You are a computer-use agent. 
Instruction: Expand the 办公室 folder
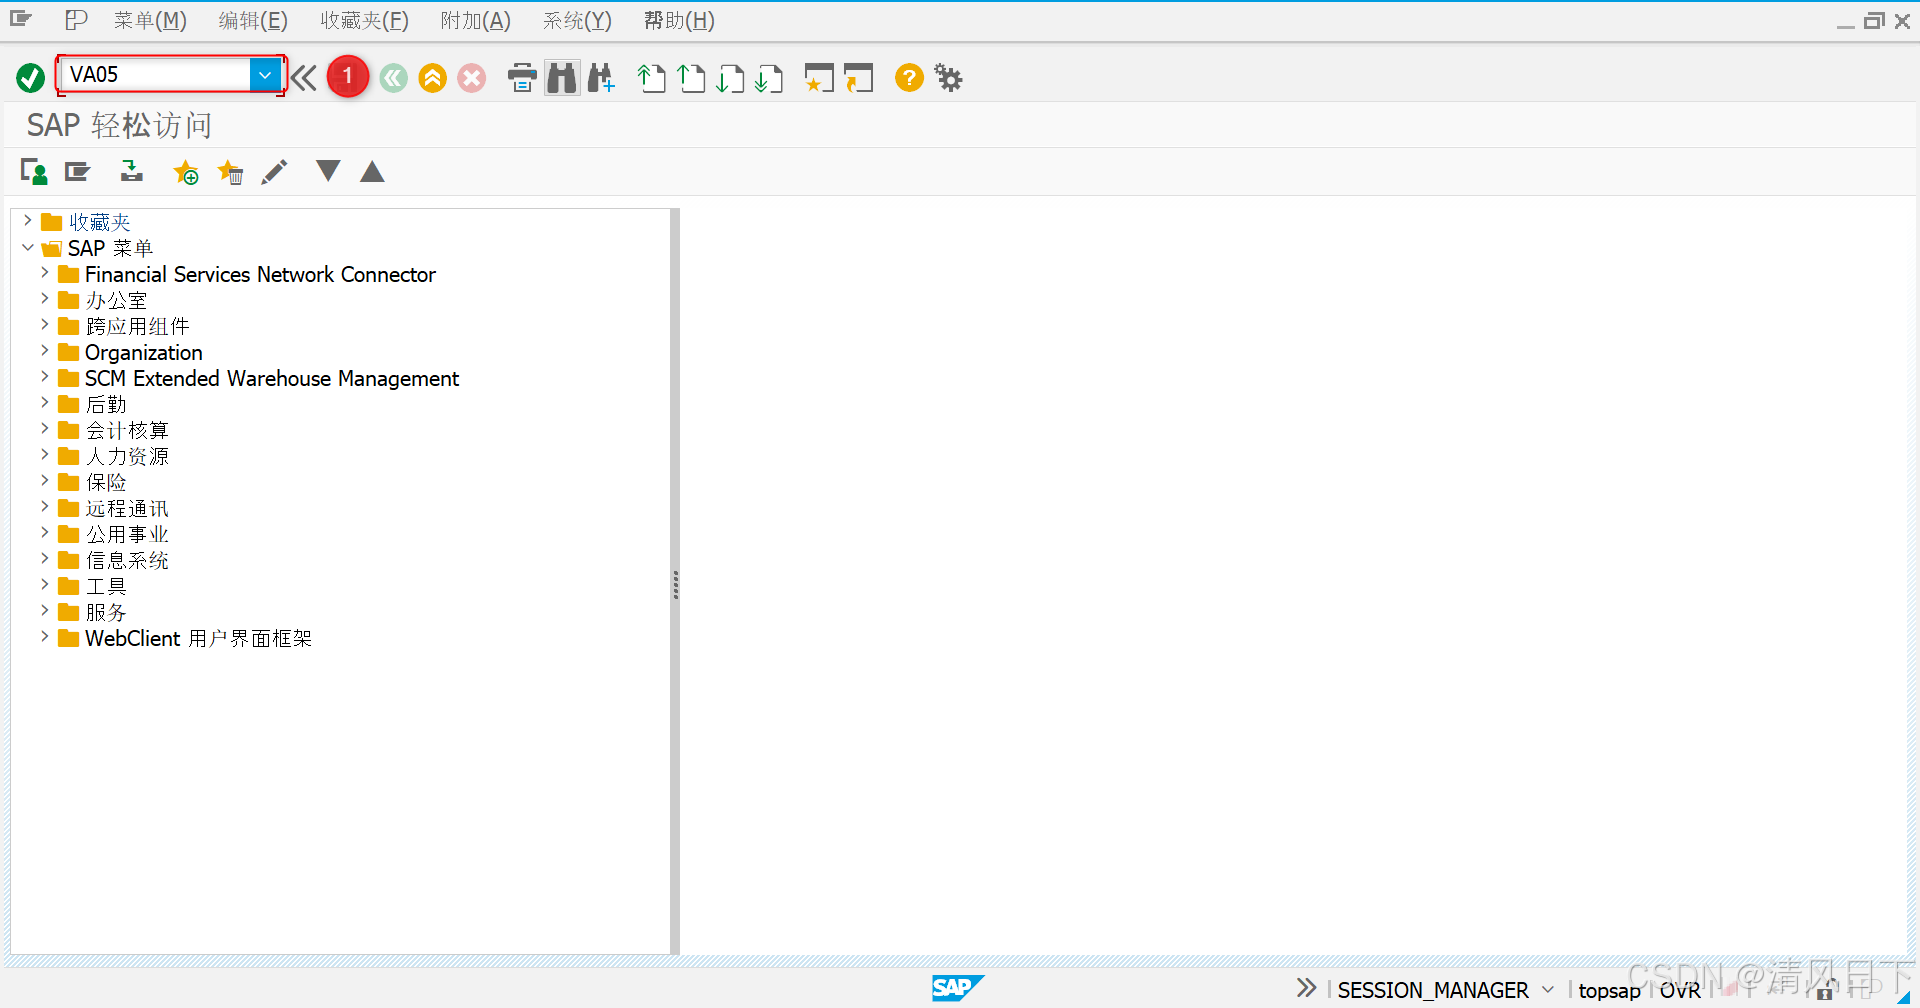[x=45, y=298]
